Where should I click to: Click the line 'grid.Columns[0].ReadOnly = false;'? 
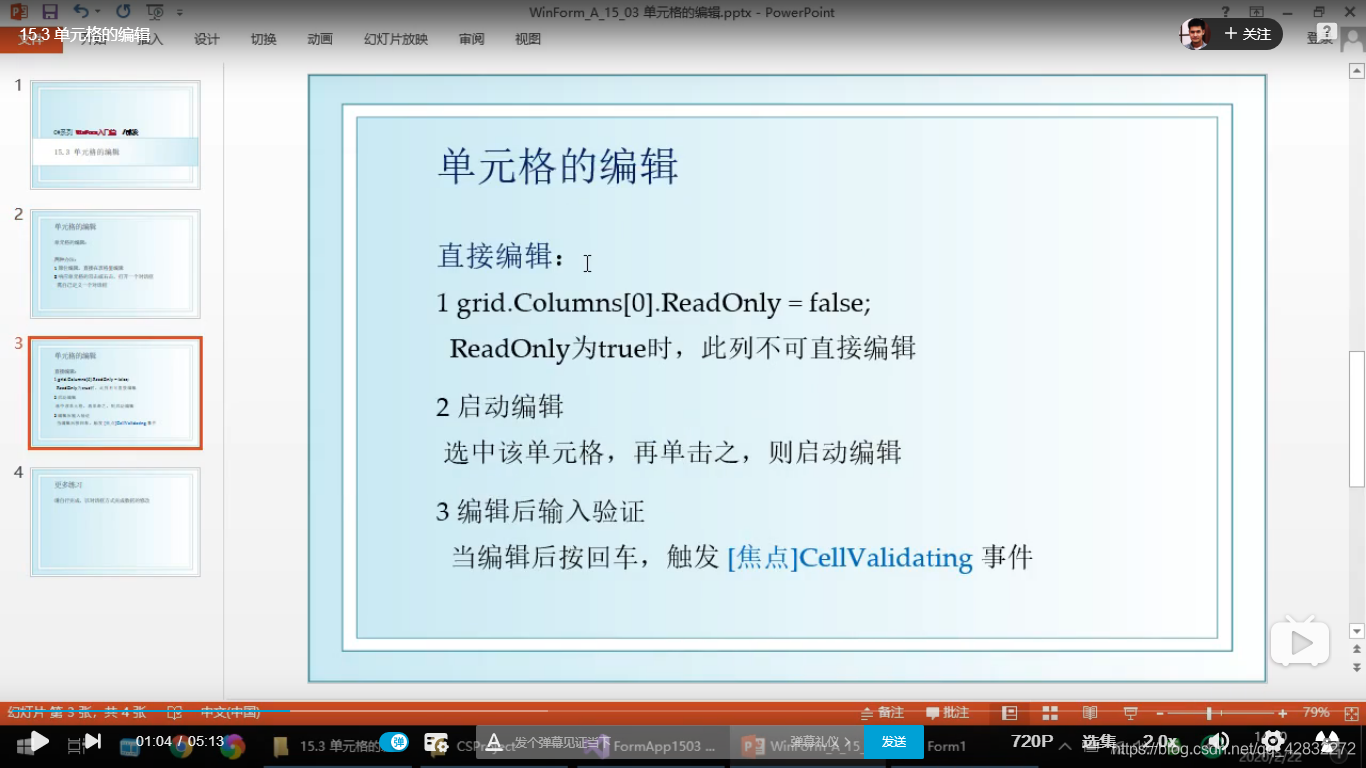(x=664, y=302)
